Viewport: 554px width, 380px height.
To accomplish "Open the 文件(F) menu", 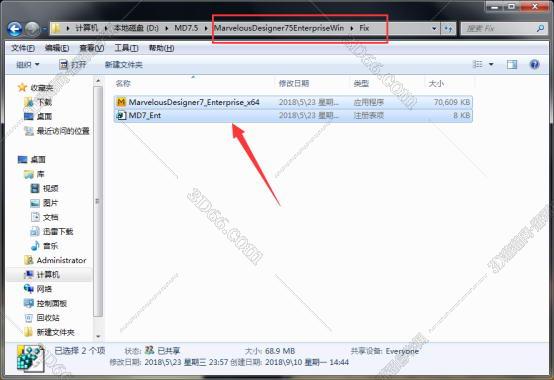I will (23, 48).
